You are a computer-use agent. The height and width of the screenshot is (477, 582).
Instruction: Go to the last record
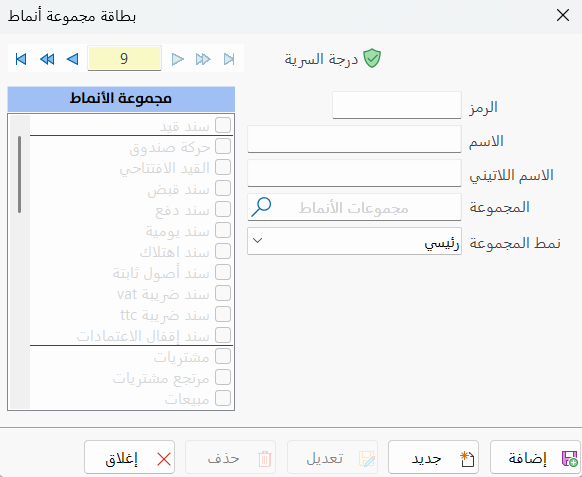tap(229, 59)
